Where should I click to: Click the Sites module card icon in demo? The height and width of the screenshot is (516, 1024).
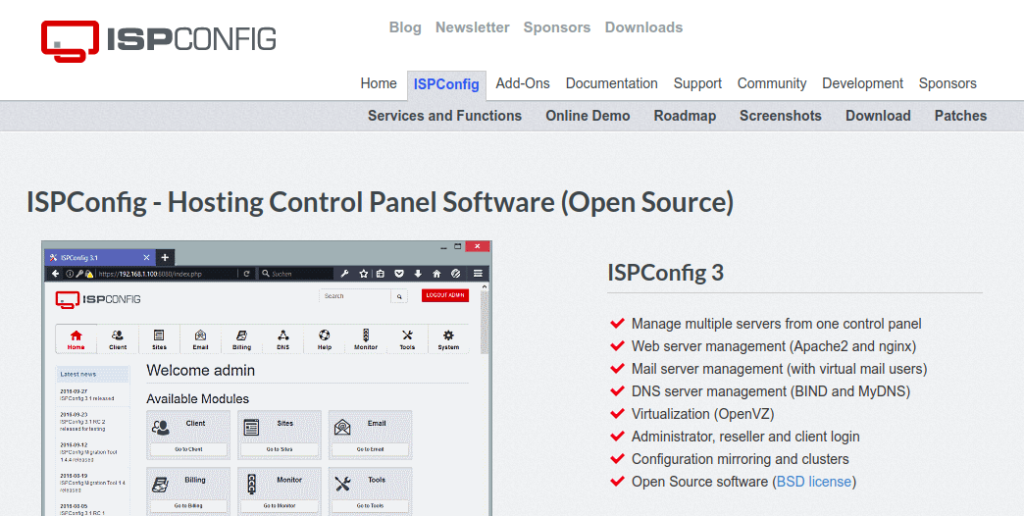(251, 428)
